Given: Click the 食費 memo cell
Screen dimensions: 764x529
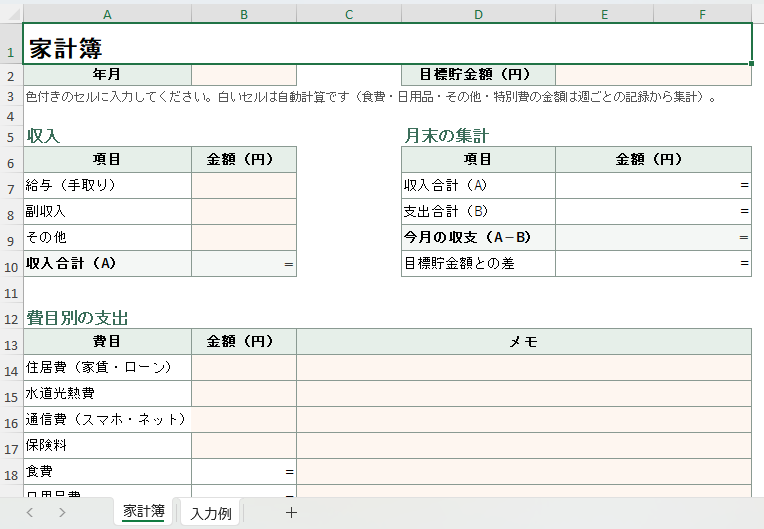Looking at the screenshot, I should [524, 472].
